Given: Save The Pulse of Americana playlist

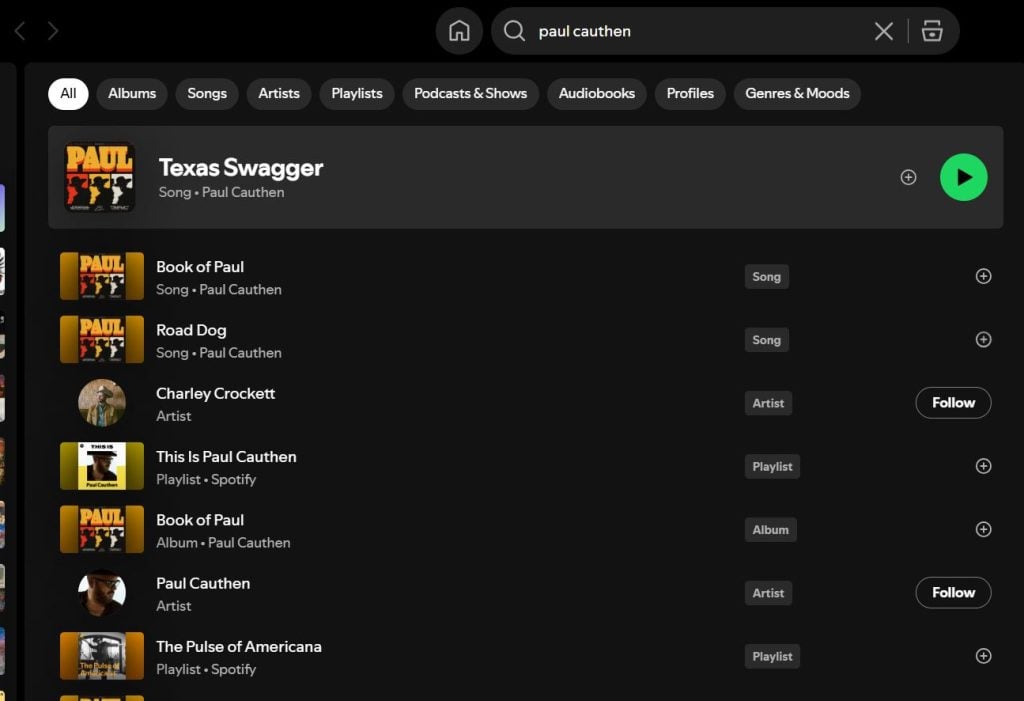Looking at the screenshot, I should (983, 656).
